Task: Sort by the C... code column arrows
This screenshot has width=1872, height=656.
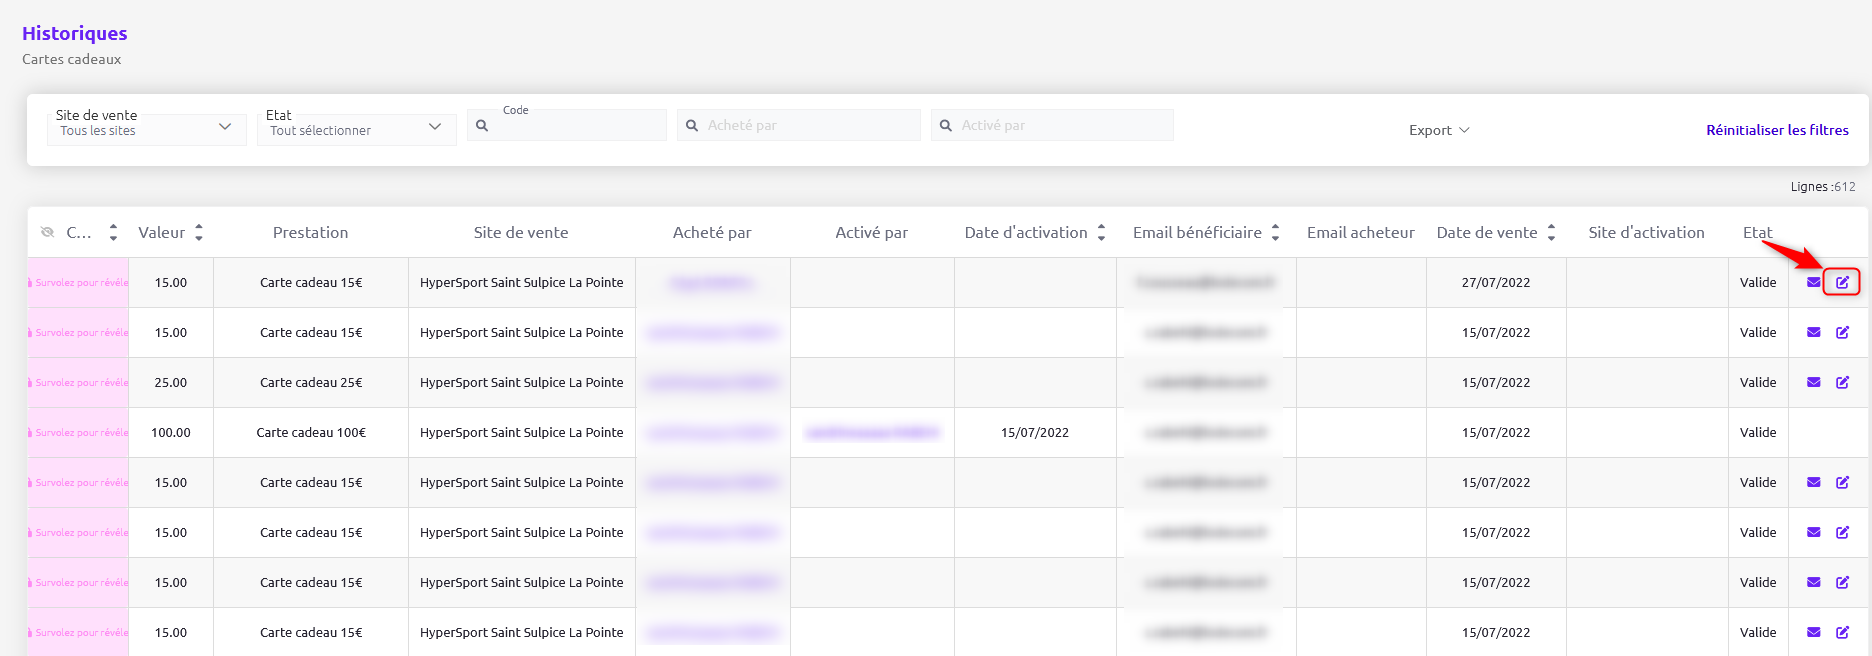Action: pos(113,233)
